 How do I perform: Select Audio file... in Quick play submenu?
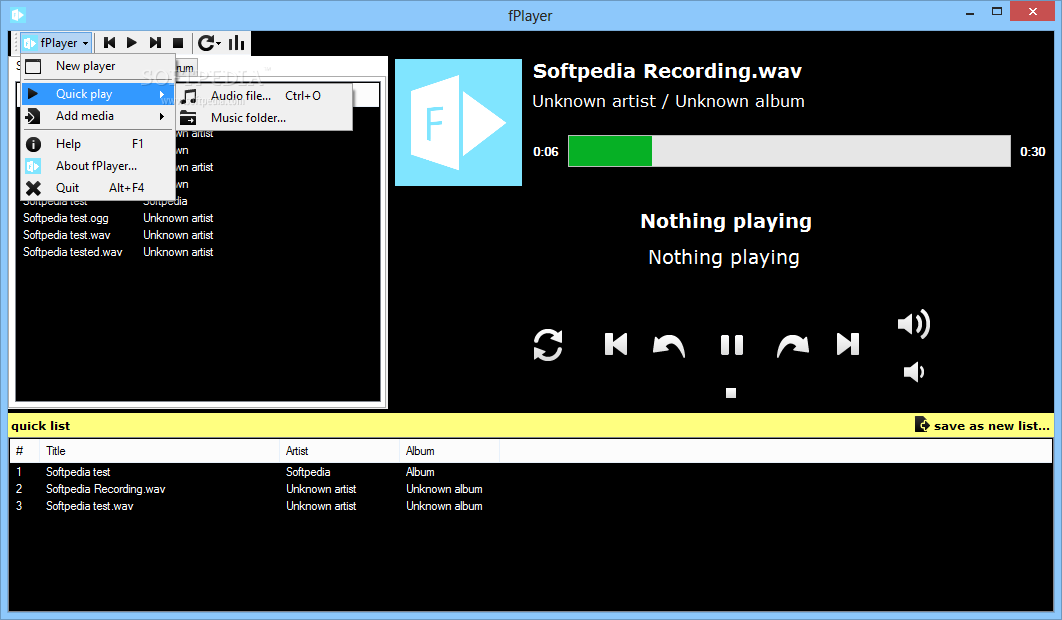pyautogui.click(x=264, y=96)
